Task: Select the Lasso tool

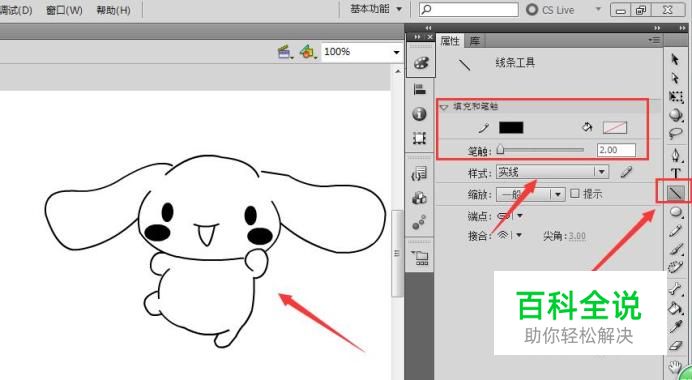Action: [x=675, y=133]
